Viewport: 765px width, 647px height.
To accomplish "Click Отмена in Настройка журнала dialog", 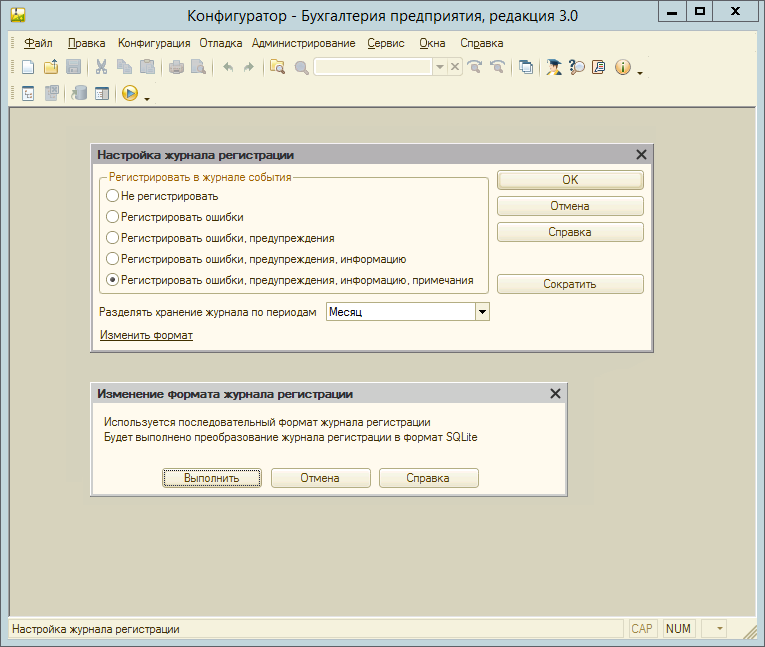I will tap(570, 206).
